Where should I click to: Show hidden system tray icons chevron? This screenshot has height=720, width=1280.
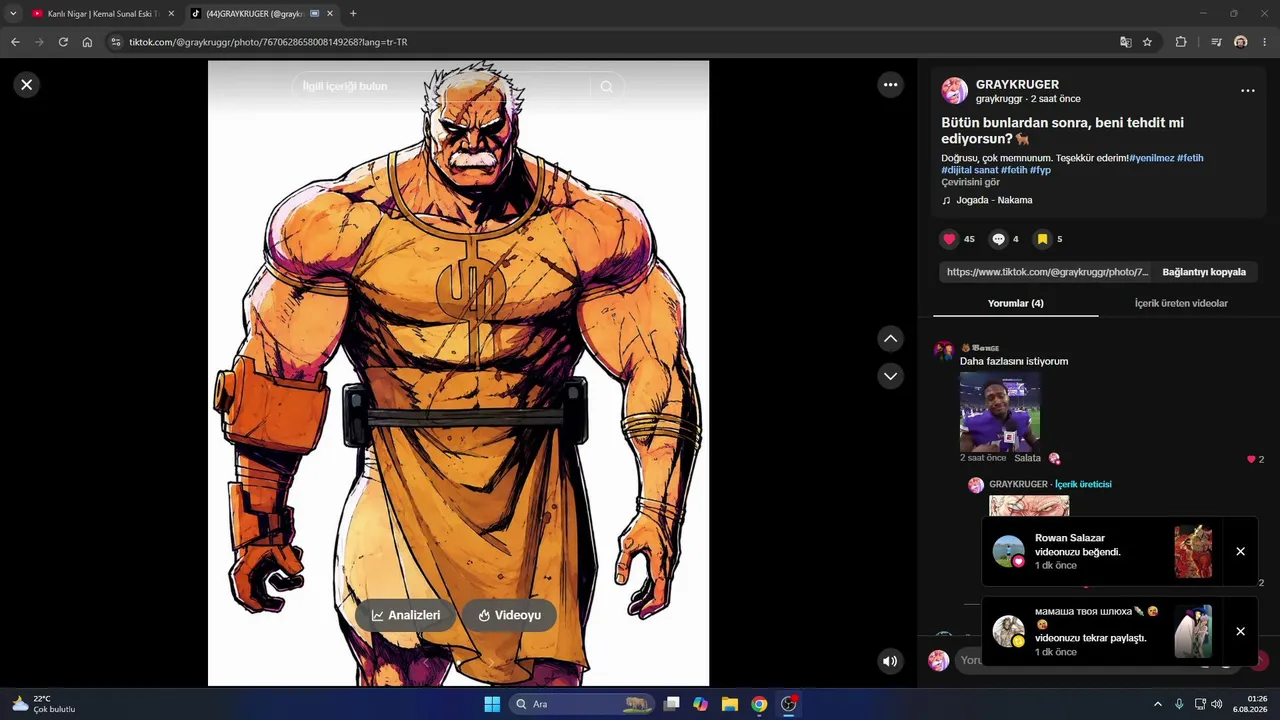coord(1158,704)
